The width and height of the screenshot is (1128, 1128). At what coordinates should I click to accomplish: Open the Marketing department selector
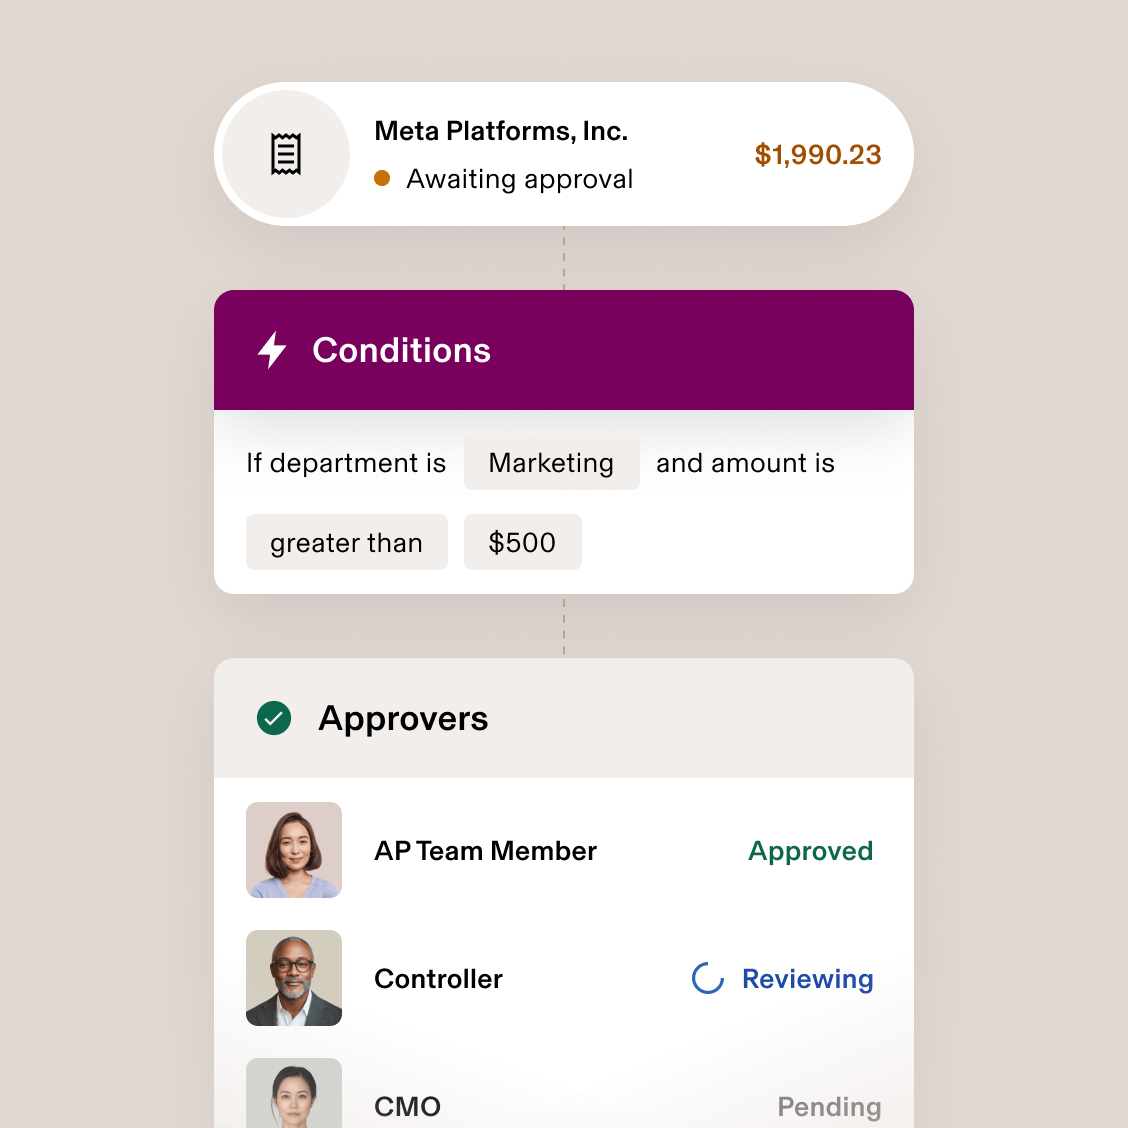click(551, 463)
